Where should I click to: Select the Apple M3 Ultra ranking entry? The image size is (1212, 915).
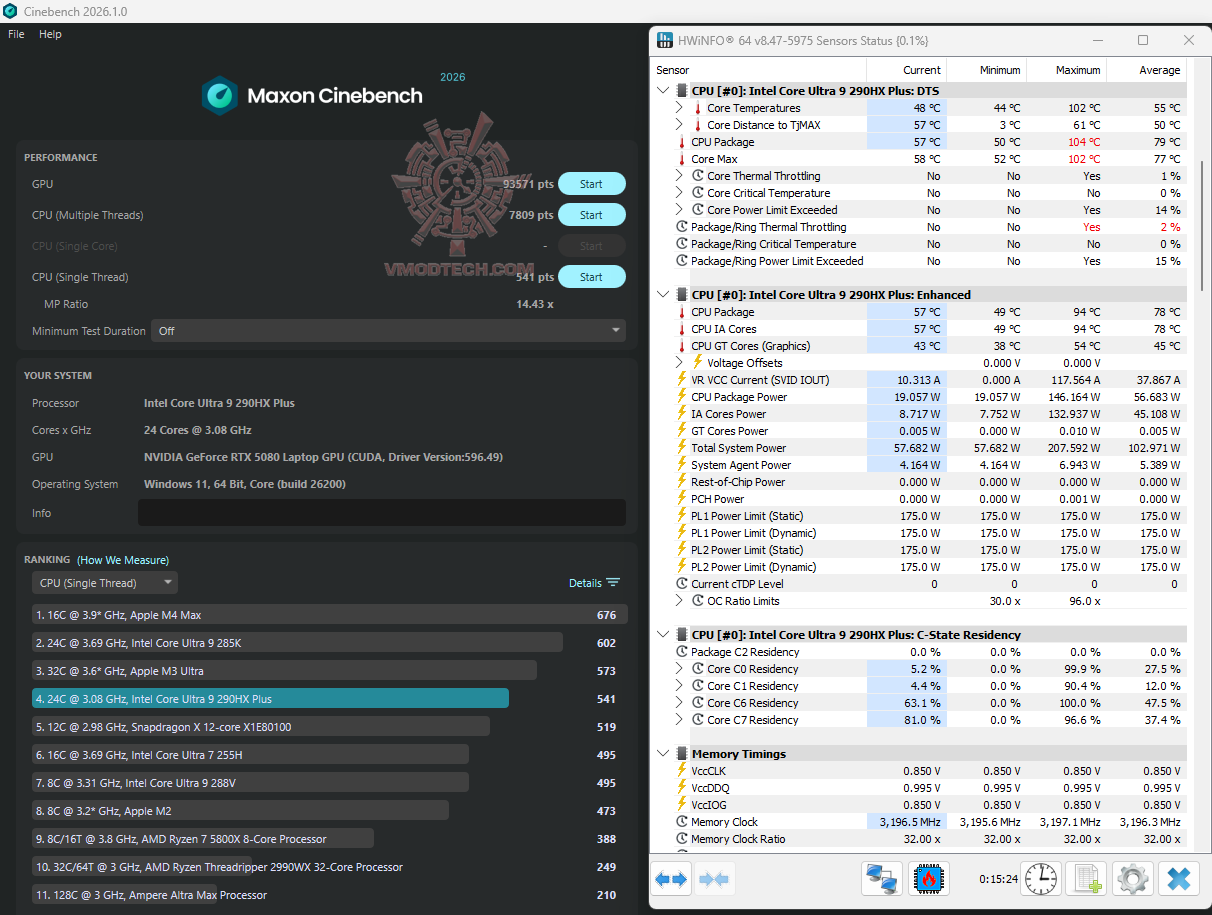tap(329, 671)
